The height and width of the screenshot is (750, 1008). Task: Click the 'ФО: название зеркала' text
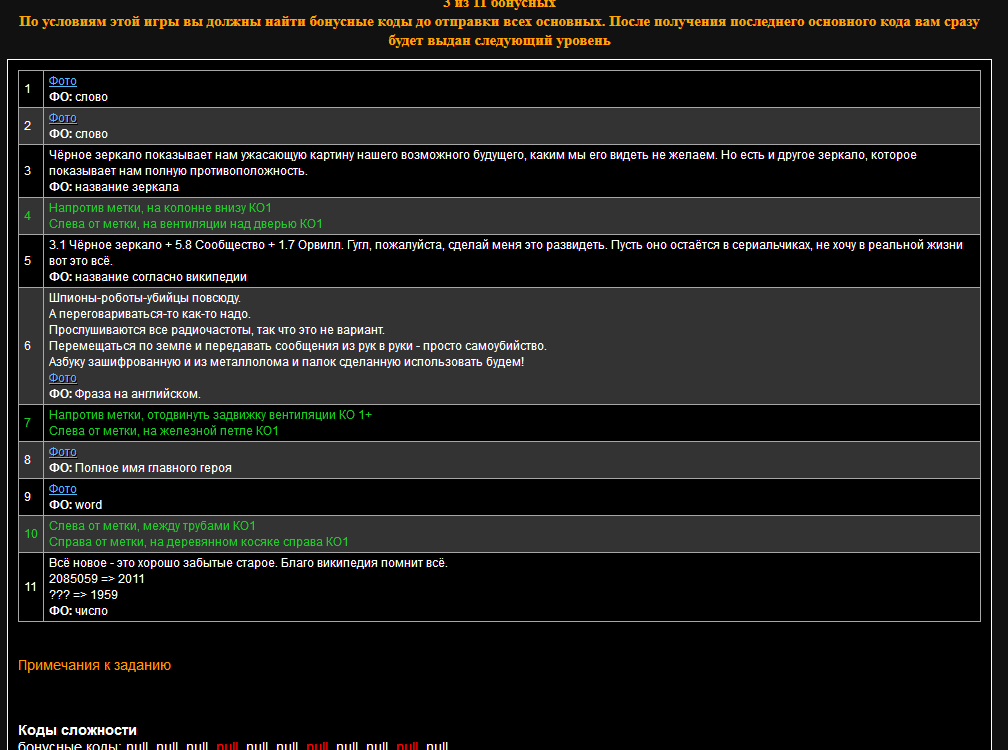[114, 186]
